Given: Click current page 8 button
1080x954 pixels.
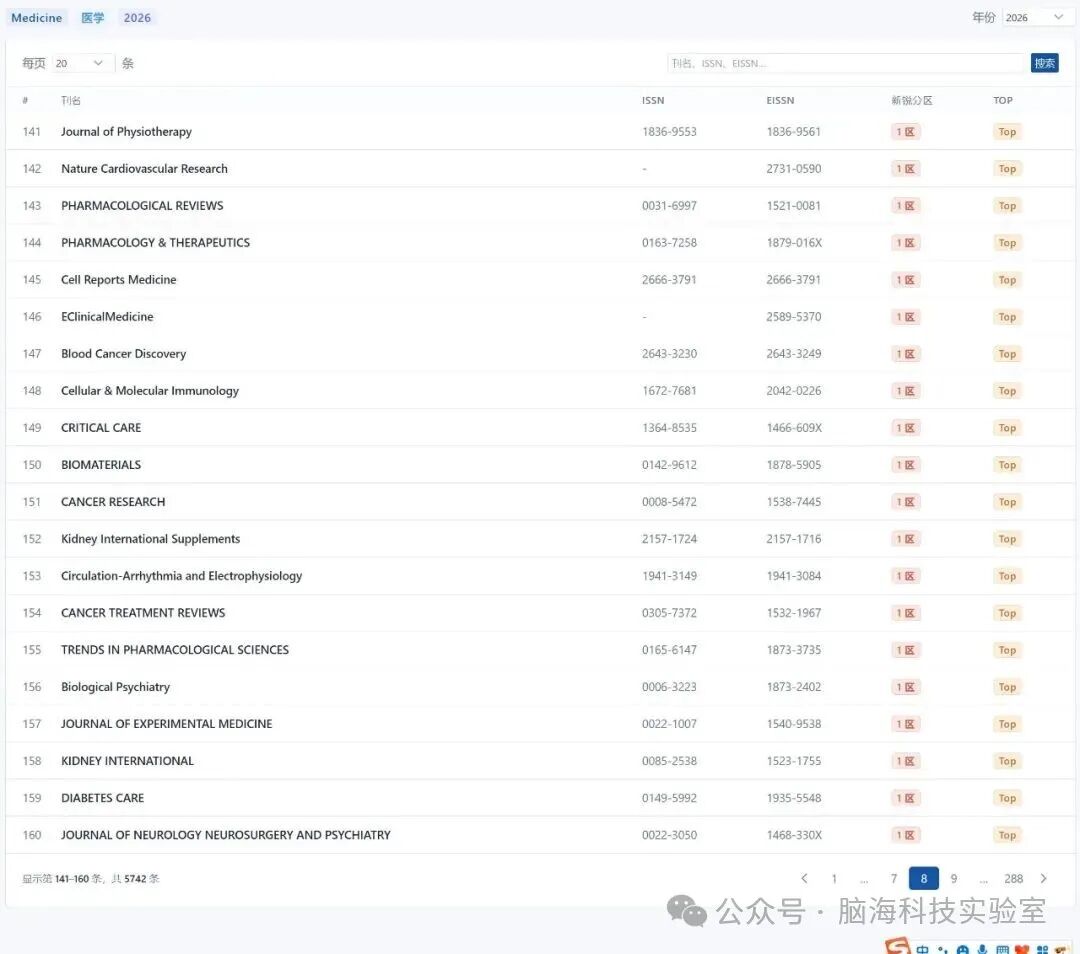Looking at the screenshot, I should [x=924, y=878].
